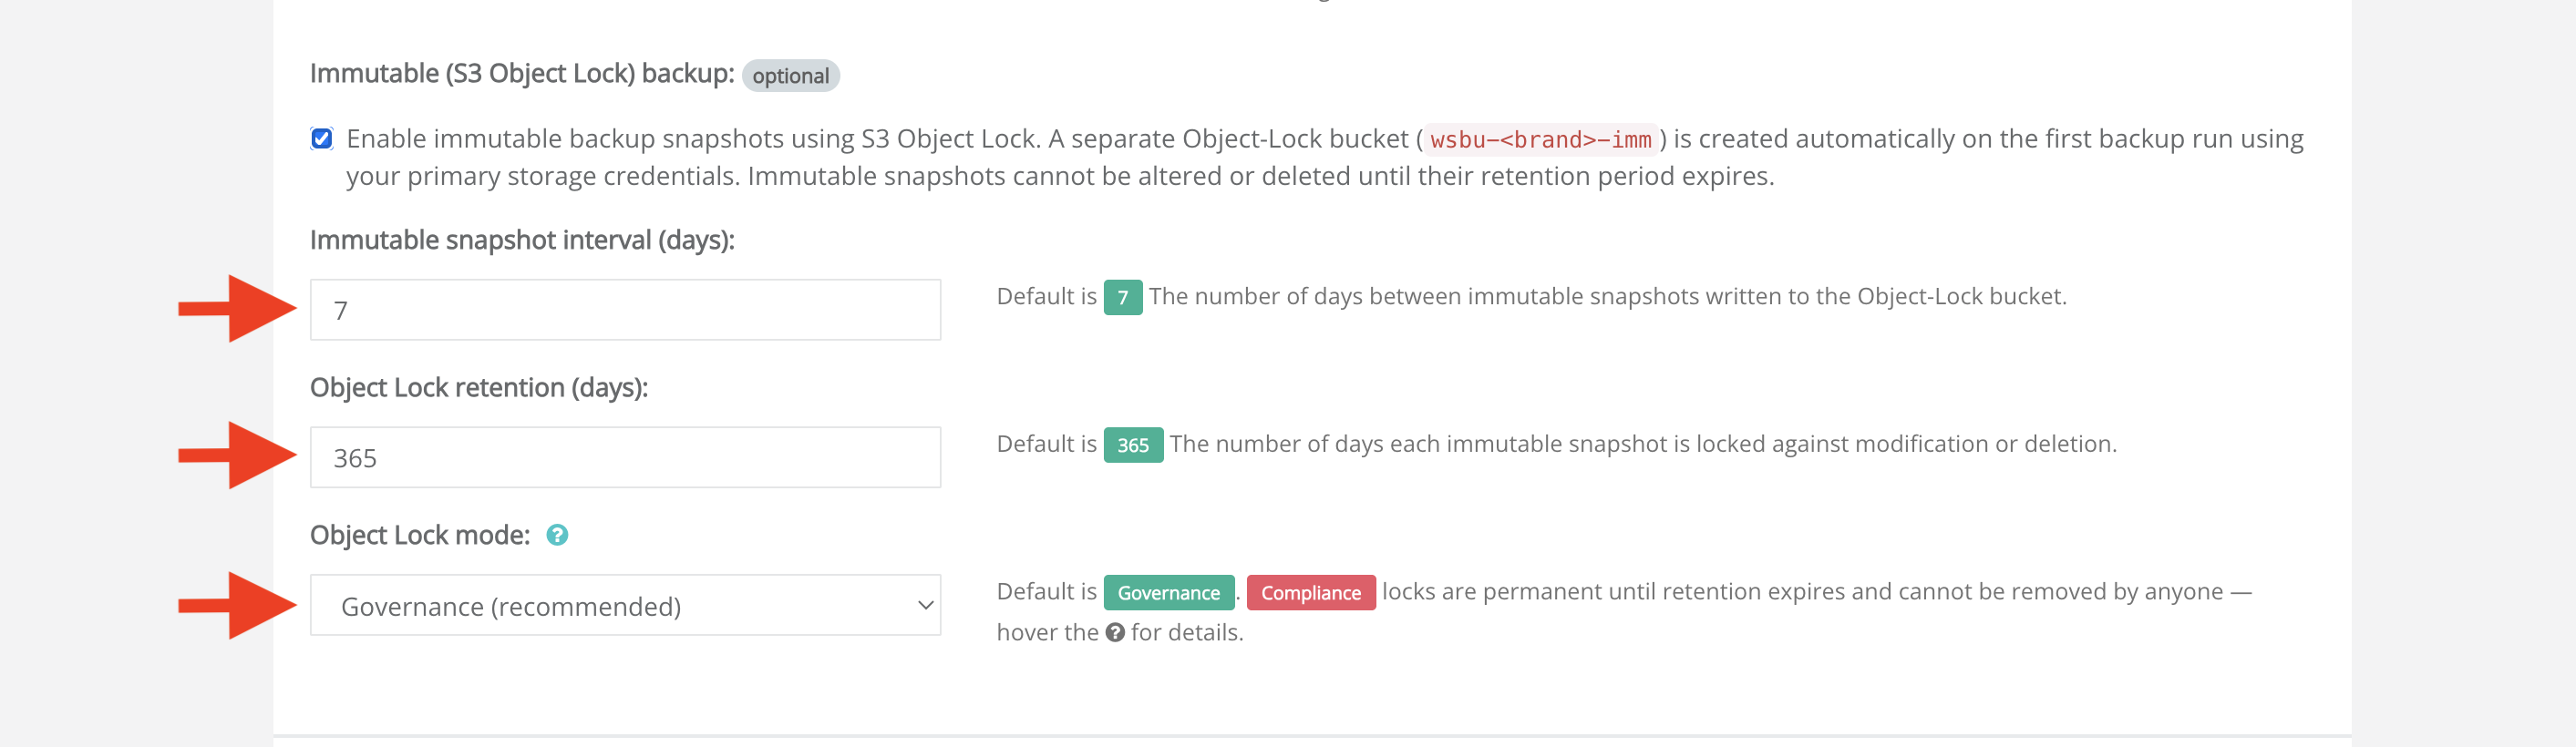2576x747 pixels.
Task: Click the 'Object Lock retention (days):' label
Action: pos(479,388)
